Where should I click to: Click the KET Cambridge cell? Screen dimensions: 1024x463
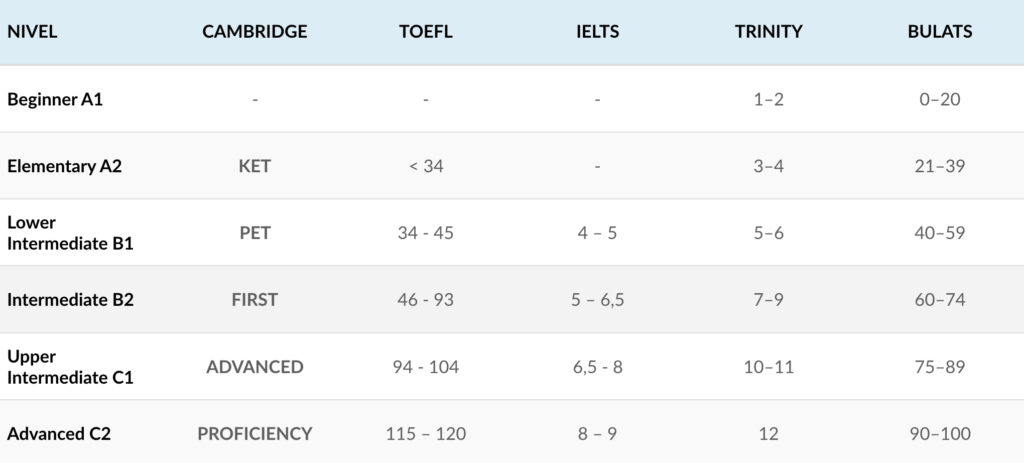[x=255, y=166]
